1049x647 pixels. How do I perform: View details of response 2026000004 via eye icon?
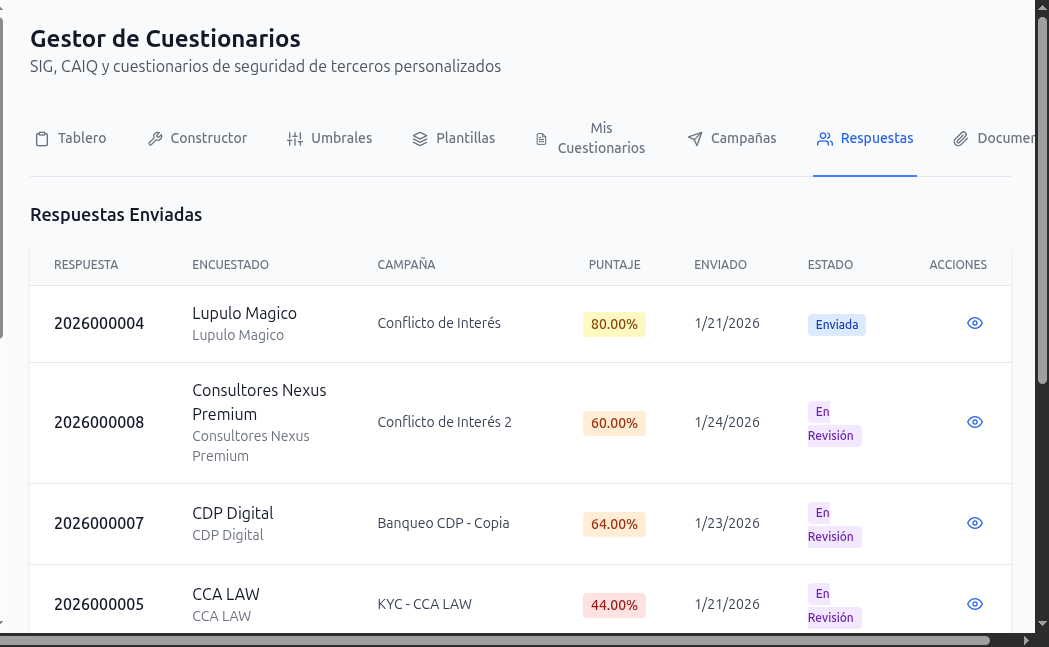tap(974, 323)
